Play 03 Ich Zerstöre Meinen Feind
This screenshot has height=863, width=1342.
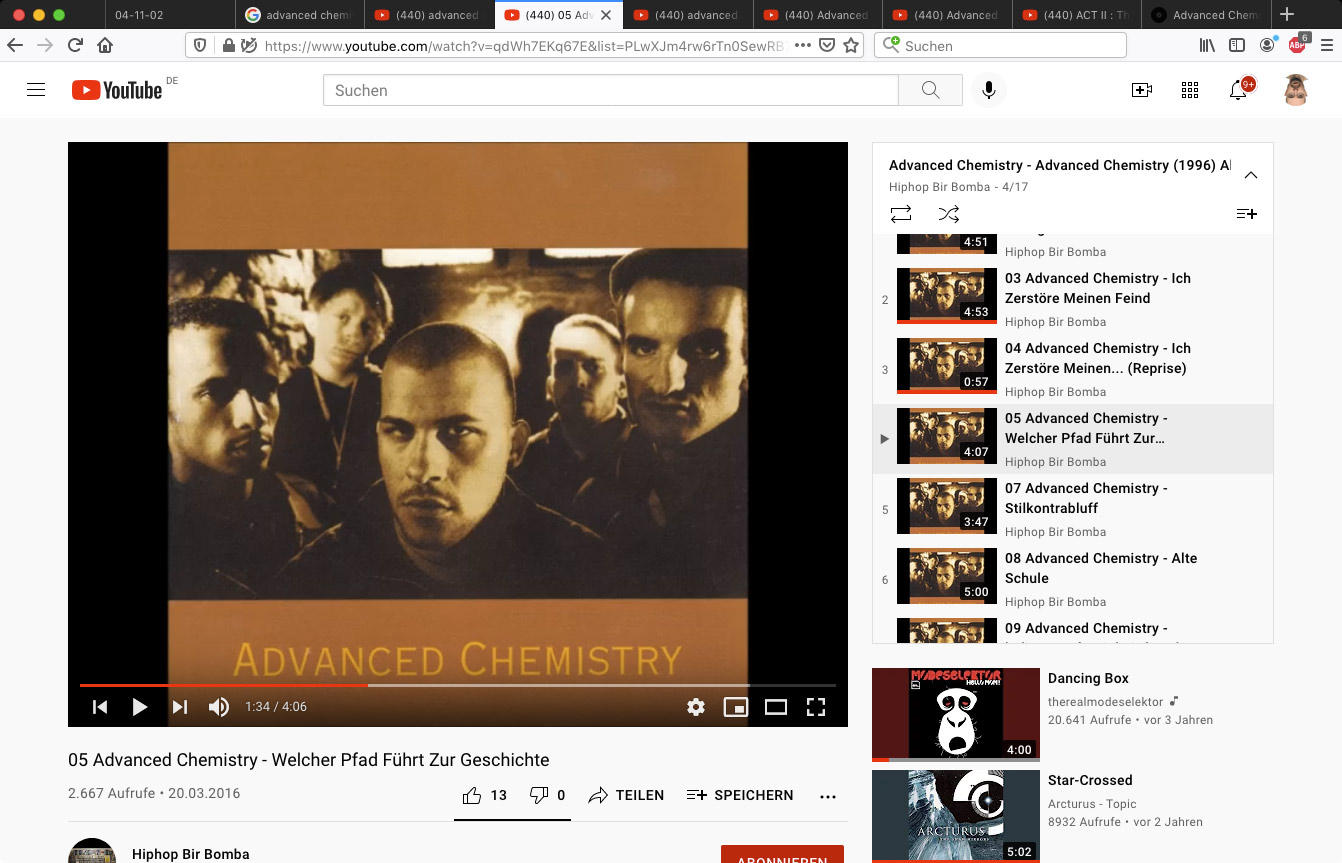tap(1072, 300)
